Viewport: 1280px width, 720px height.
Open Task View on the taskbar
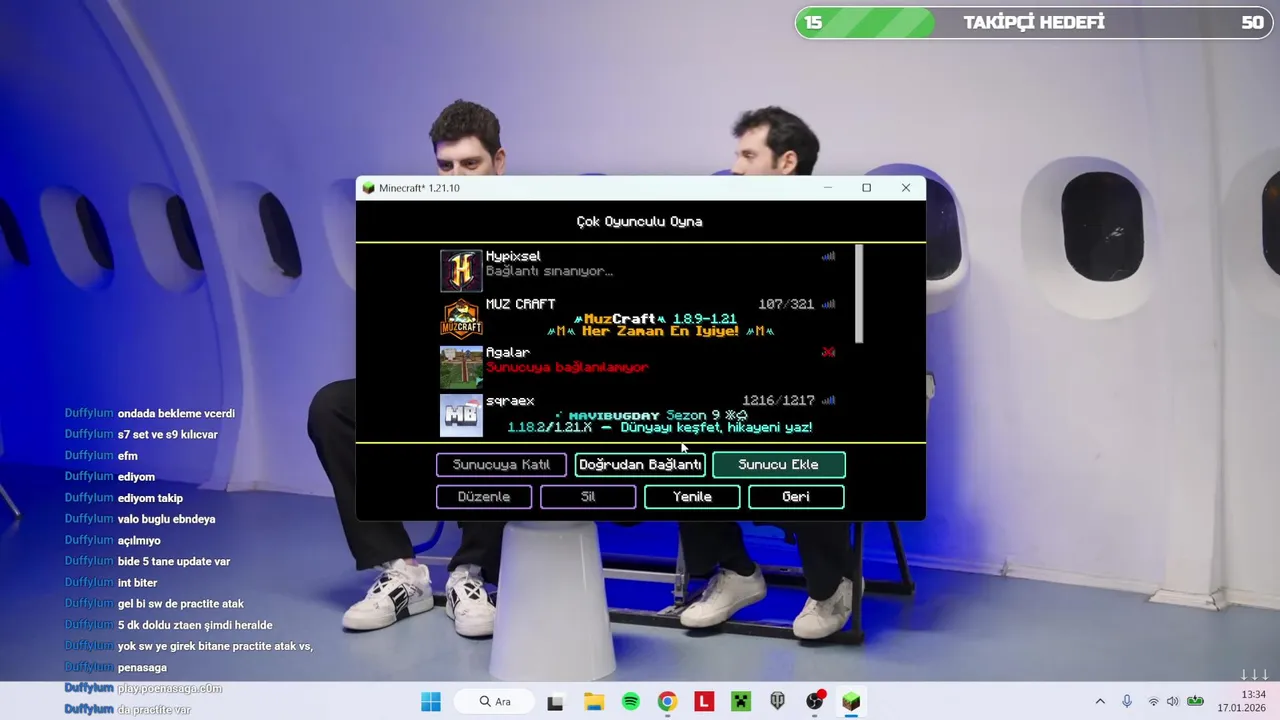click(555, 702)
